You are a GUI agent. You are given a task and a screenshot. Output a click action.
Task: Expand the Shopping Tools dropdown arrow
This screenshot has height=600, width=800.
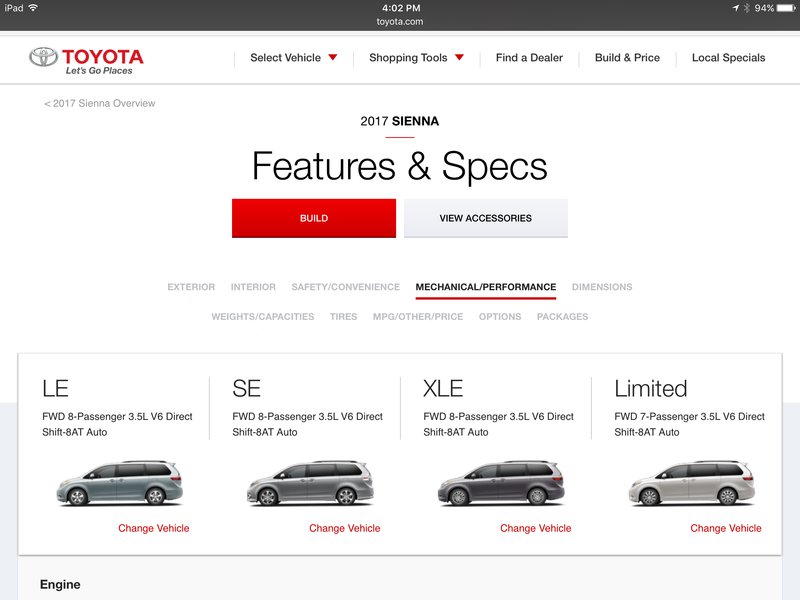tap(459, 58)
